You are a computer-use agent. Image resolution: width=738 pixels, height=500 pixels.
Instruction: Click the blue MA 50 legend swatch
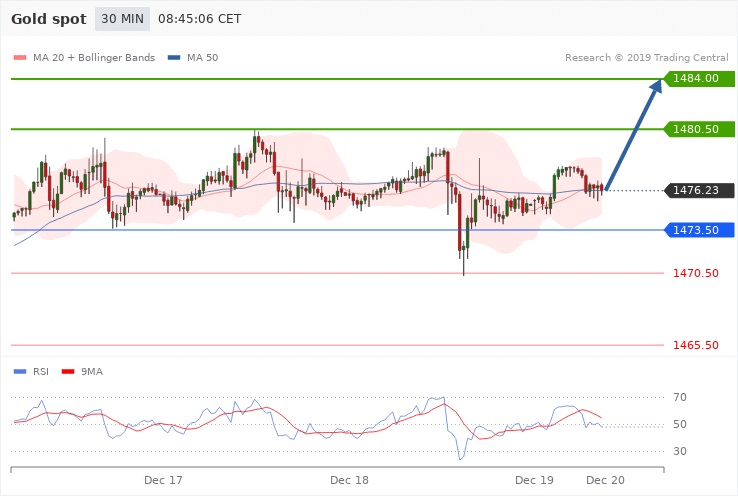(176, 57)
